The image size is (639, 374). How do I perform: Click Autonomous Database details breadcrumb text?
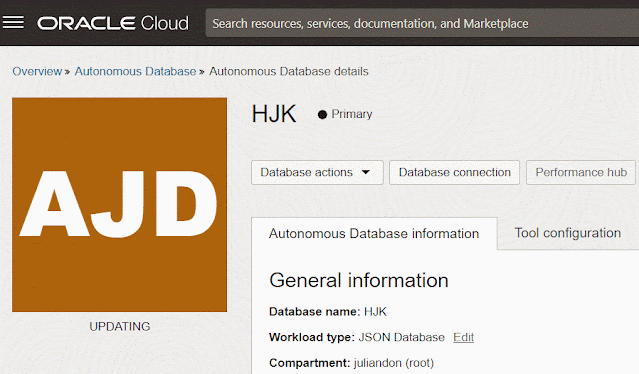tap(289, 71)
